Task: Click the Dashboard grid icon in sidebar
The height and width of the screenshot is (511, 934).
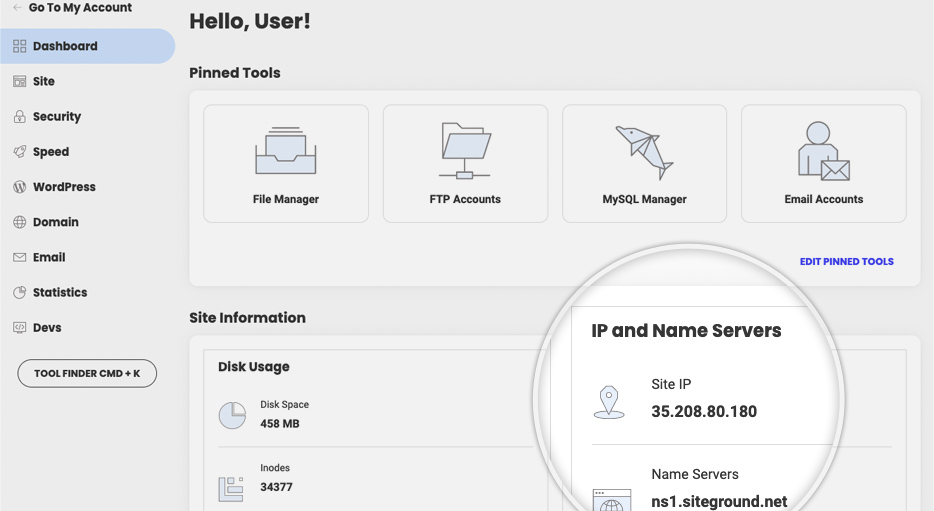Action: tap(20, 46)
